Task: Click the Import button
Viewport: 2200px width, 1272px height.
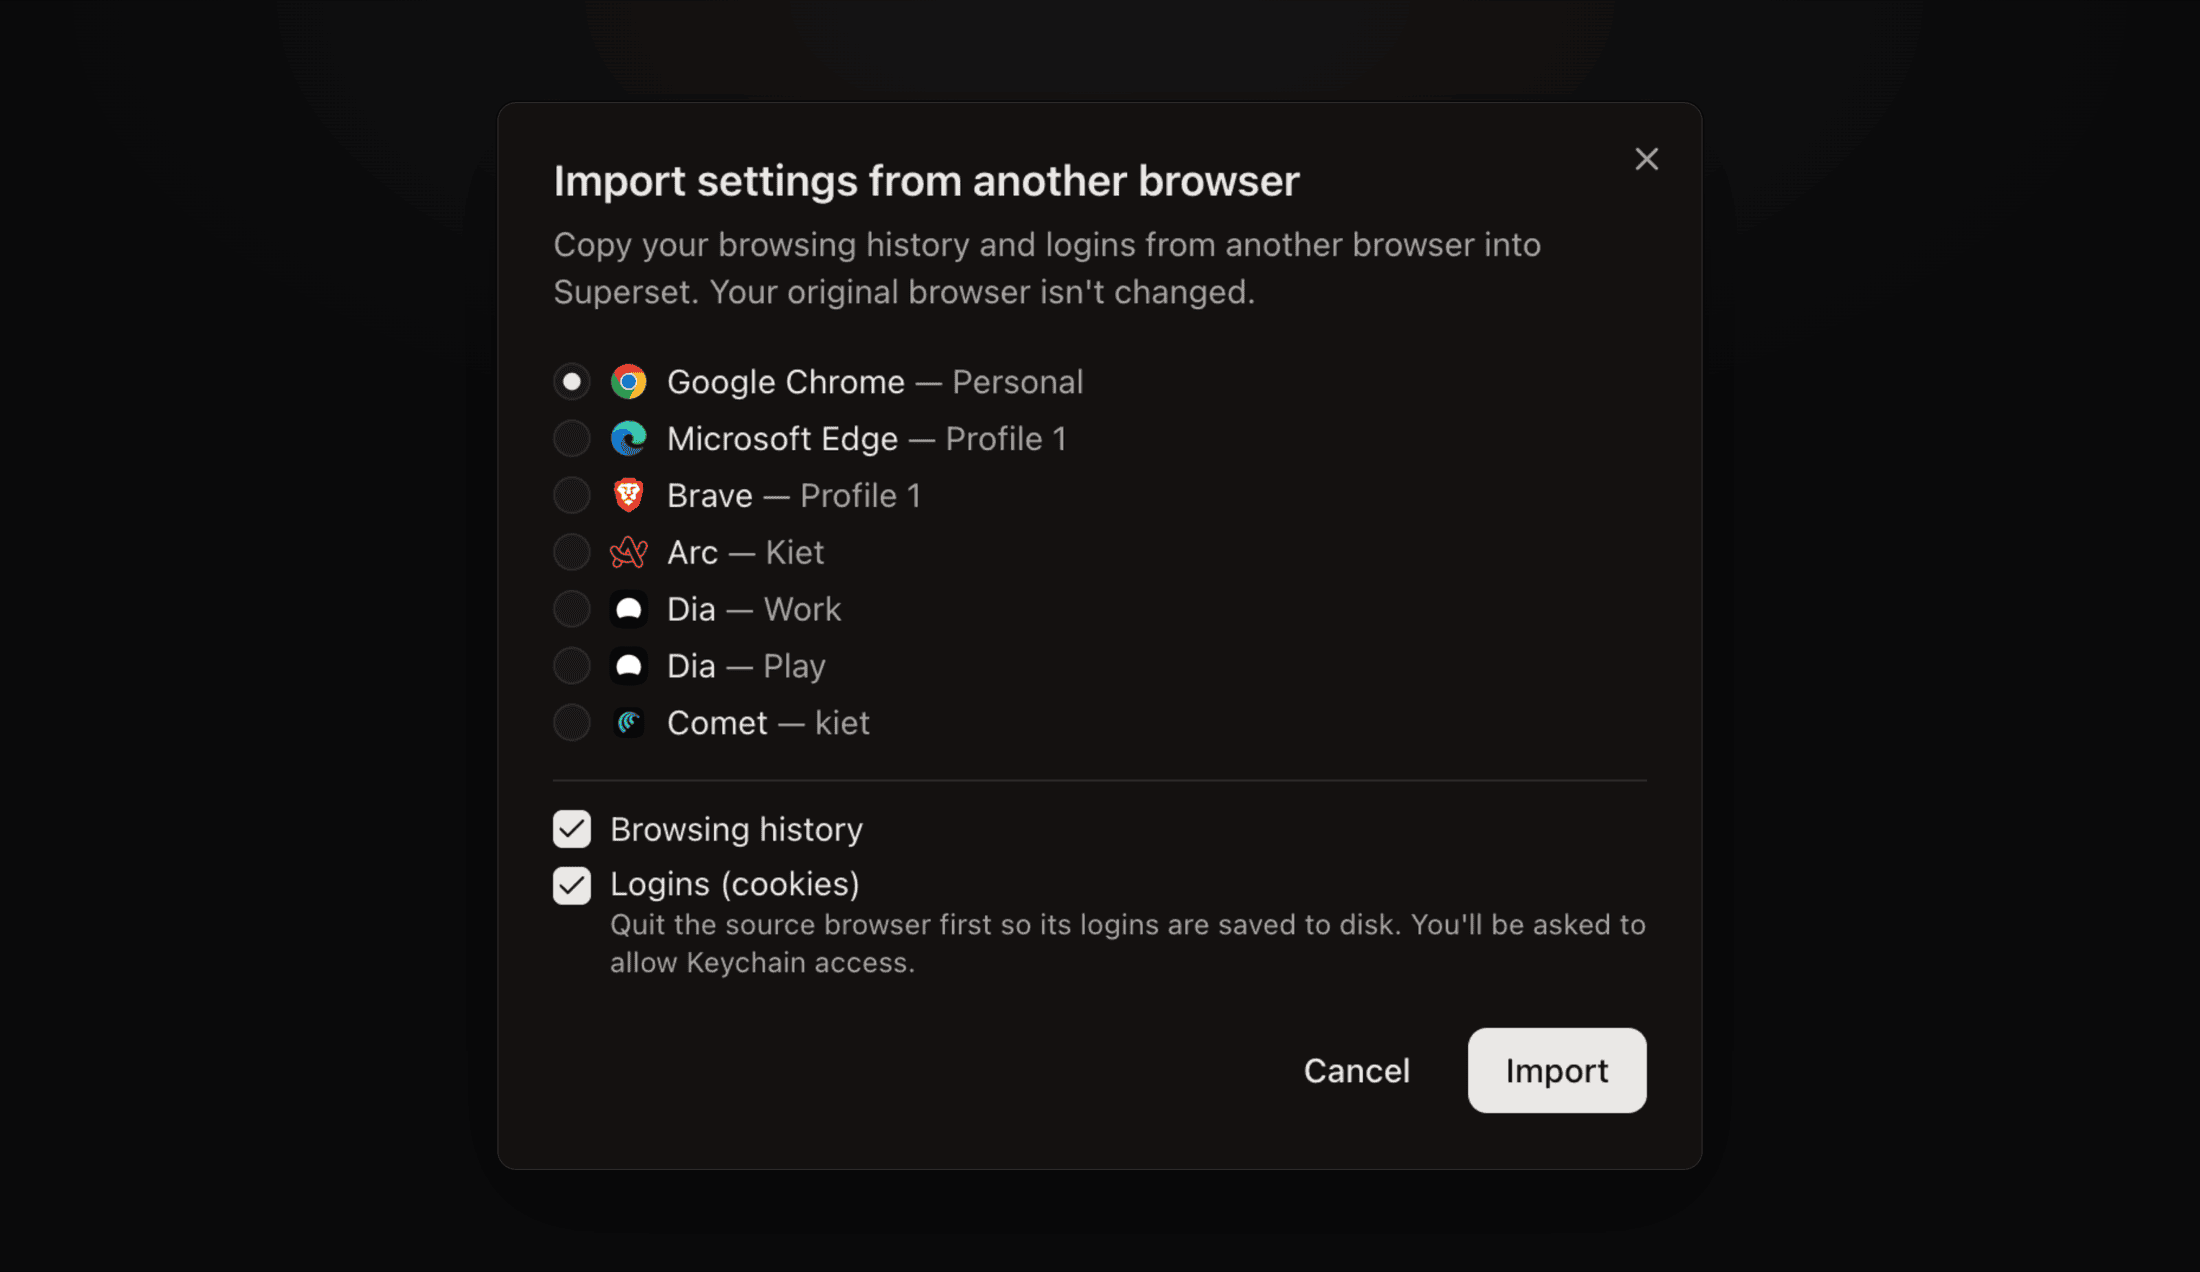Action: pos(1557,1070)
